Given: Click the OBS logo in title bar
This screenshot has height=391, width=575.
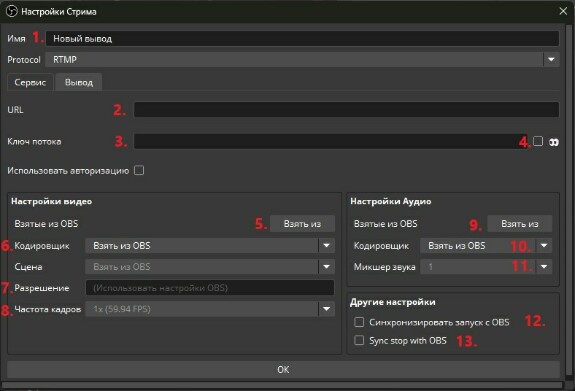Looking at the screenshot, I should click(x=12, y=11).
